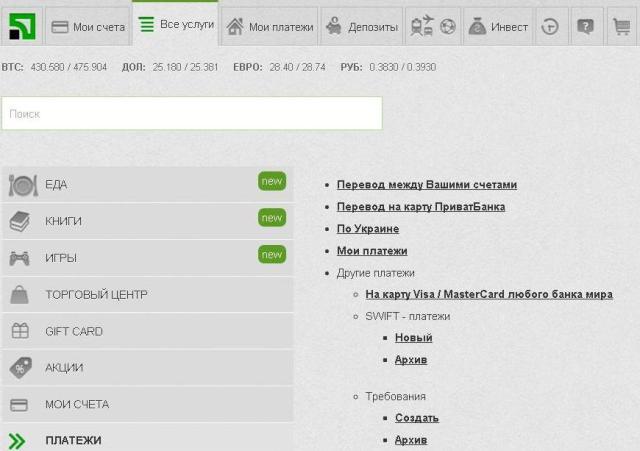This screenshot has width=640, height=451.
Task: Open the GIFT CARD category
Action: 148,331
